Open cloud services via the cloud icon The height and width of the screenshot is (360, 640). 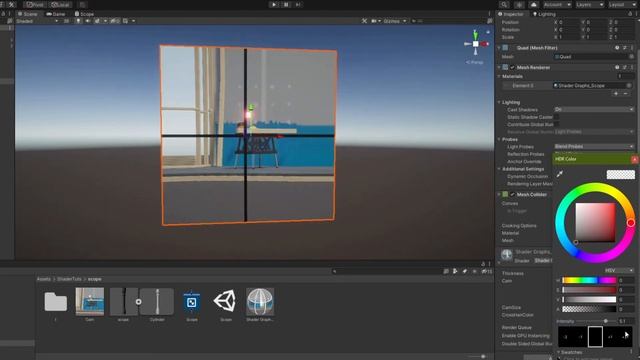pyautogui.click(x=533, y=4)
